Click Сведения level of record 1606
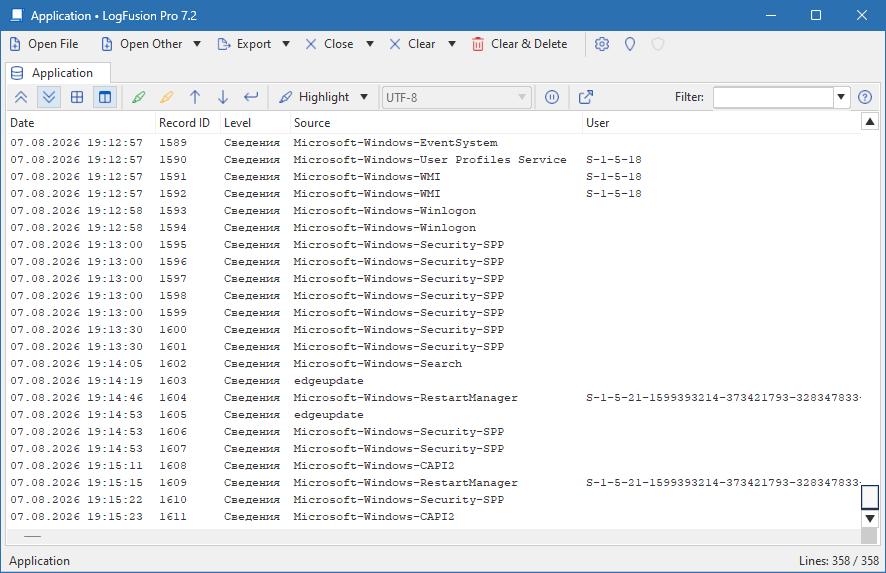This screenshot has height=573, width=886. click(x=251, y=432)
